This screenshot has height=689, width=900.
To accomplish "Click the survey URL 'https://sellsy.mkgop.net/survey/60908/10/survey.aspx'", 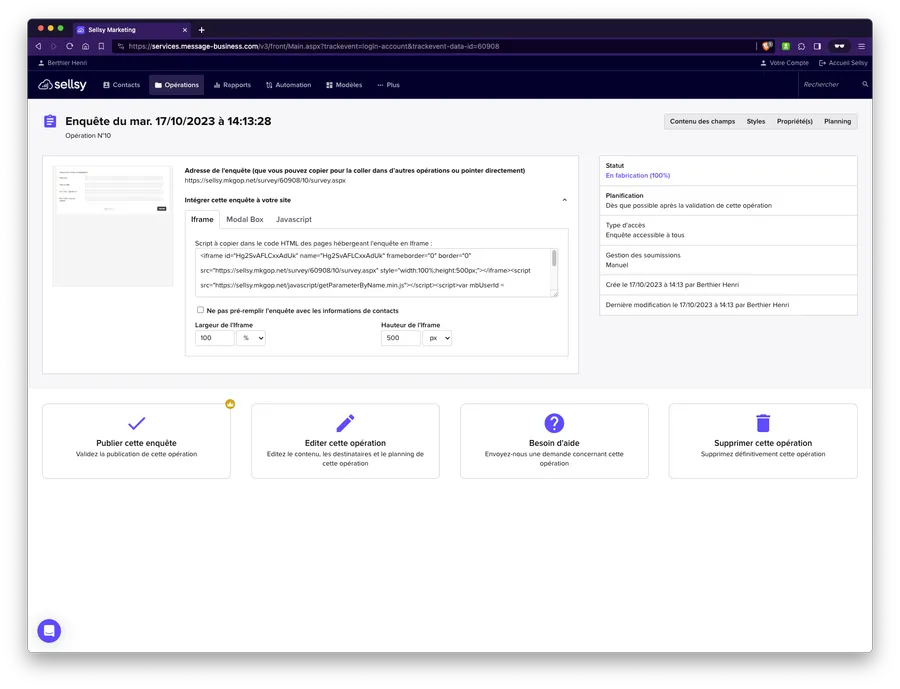I will (265, 180).
